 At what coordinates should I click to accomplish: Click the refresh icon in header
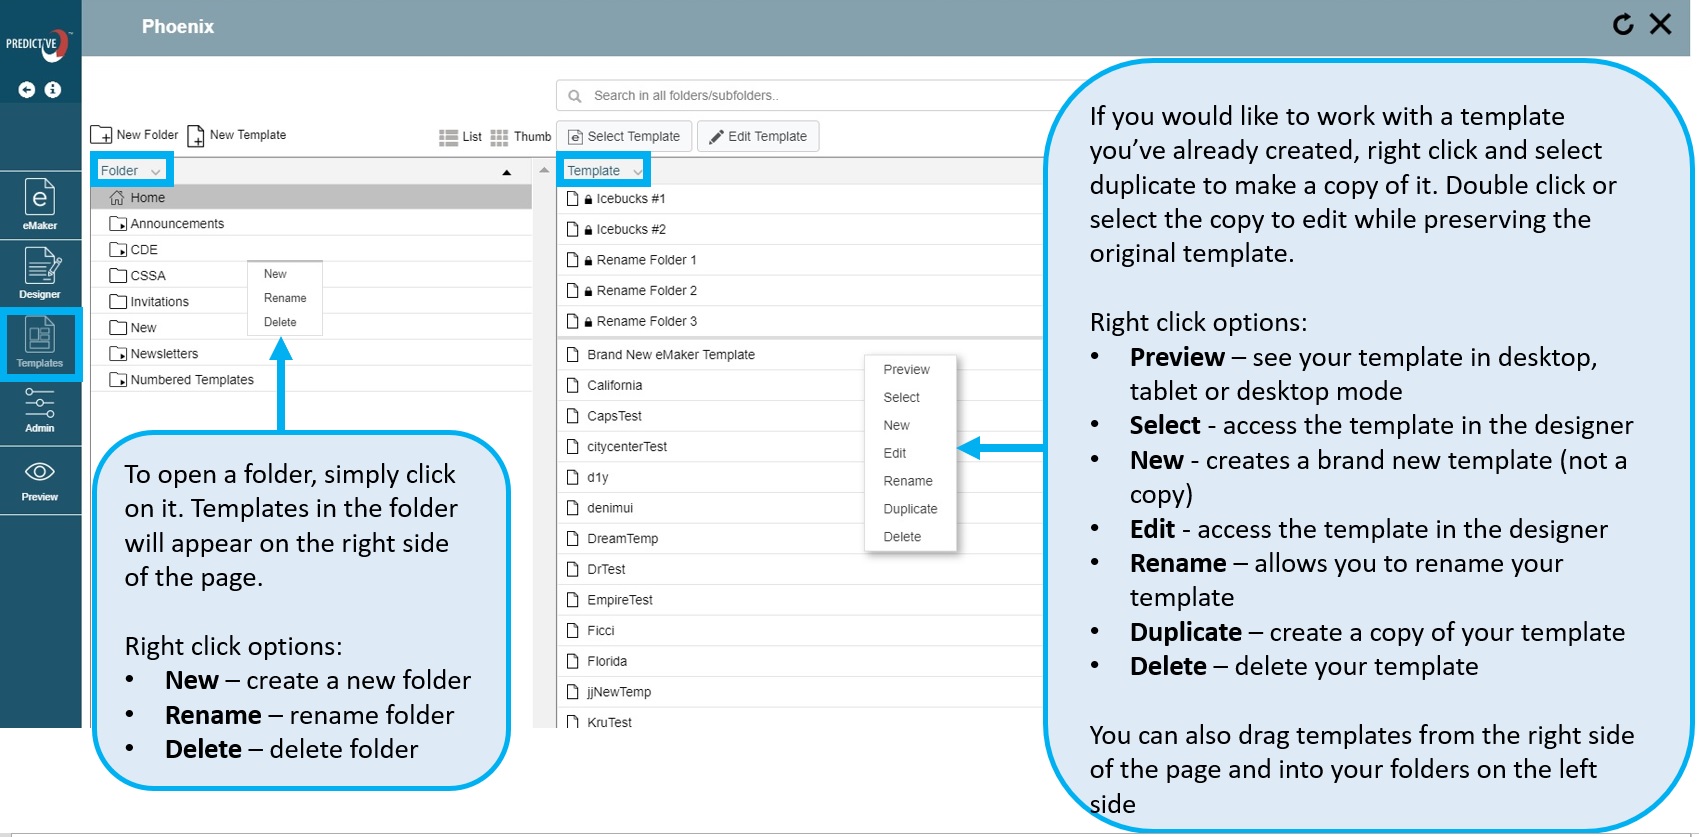1623,25
